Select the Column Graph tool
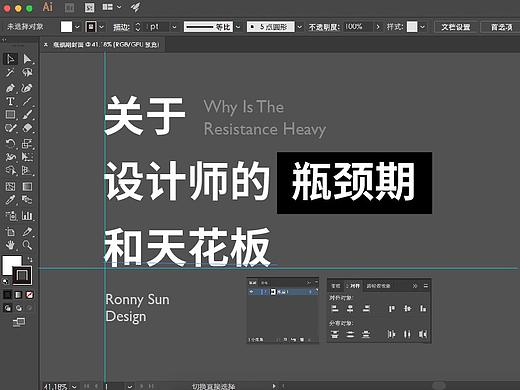The width and height of the screenshot is (520, 390). tap(27, 216)
